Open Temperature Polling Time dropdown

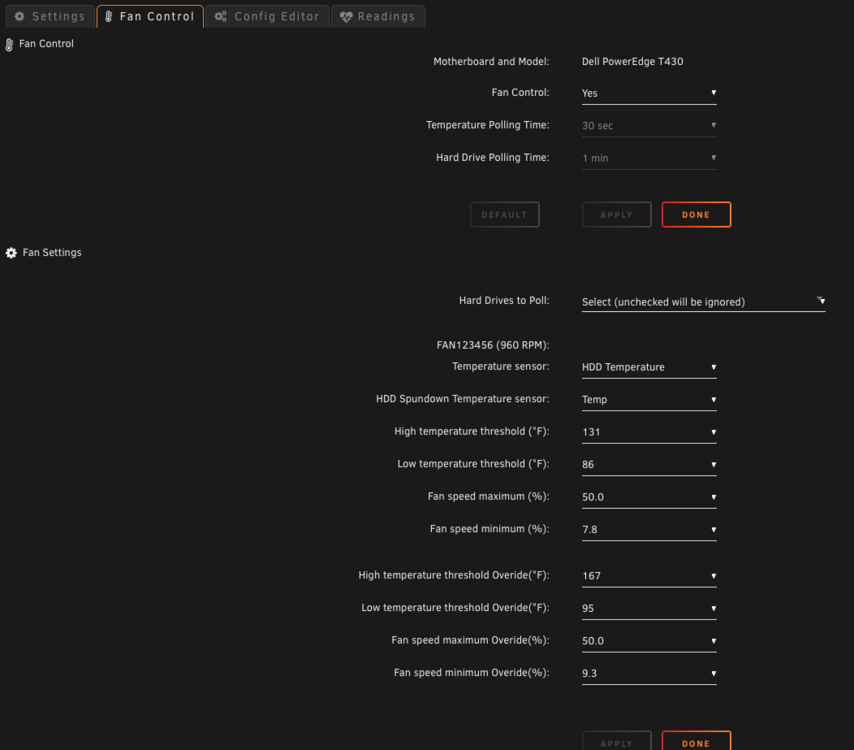tap(649, 126)
